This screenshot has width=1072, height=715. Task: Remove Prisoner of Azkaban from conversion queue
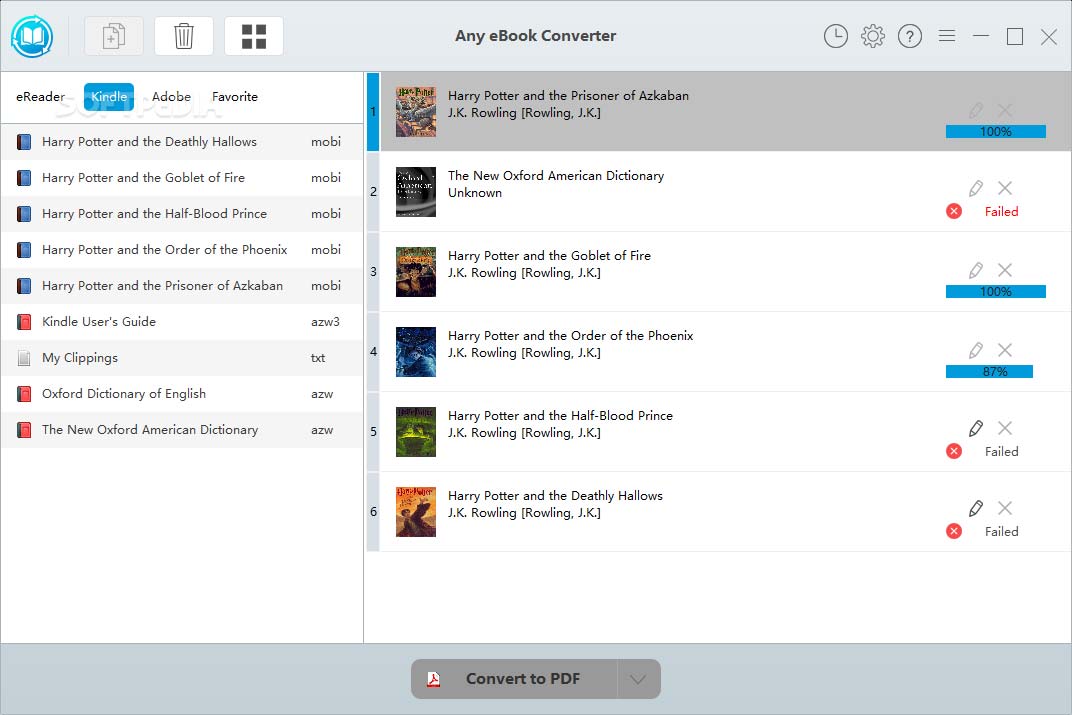(1004, 109)
